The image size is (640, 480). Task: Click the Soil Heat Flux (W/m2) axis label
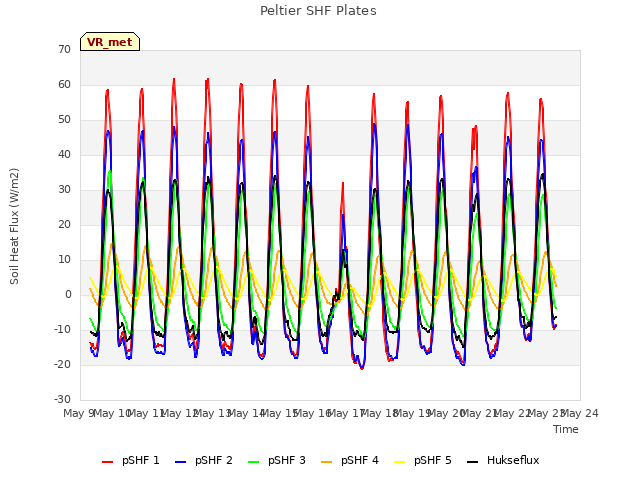click(x=15, y=226)
